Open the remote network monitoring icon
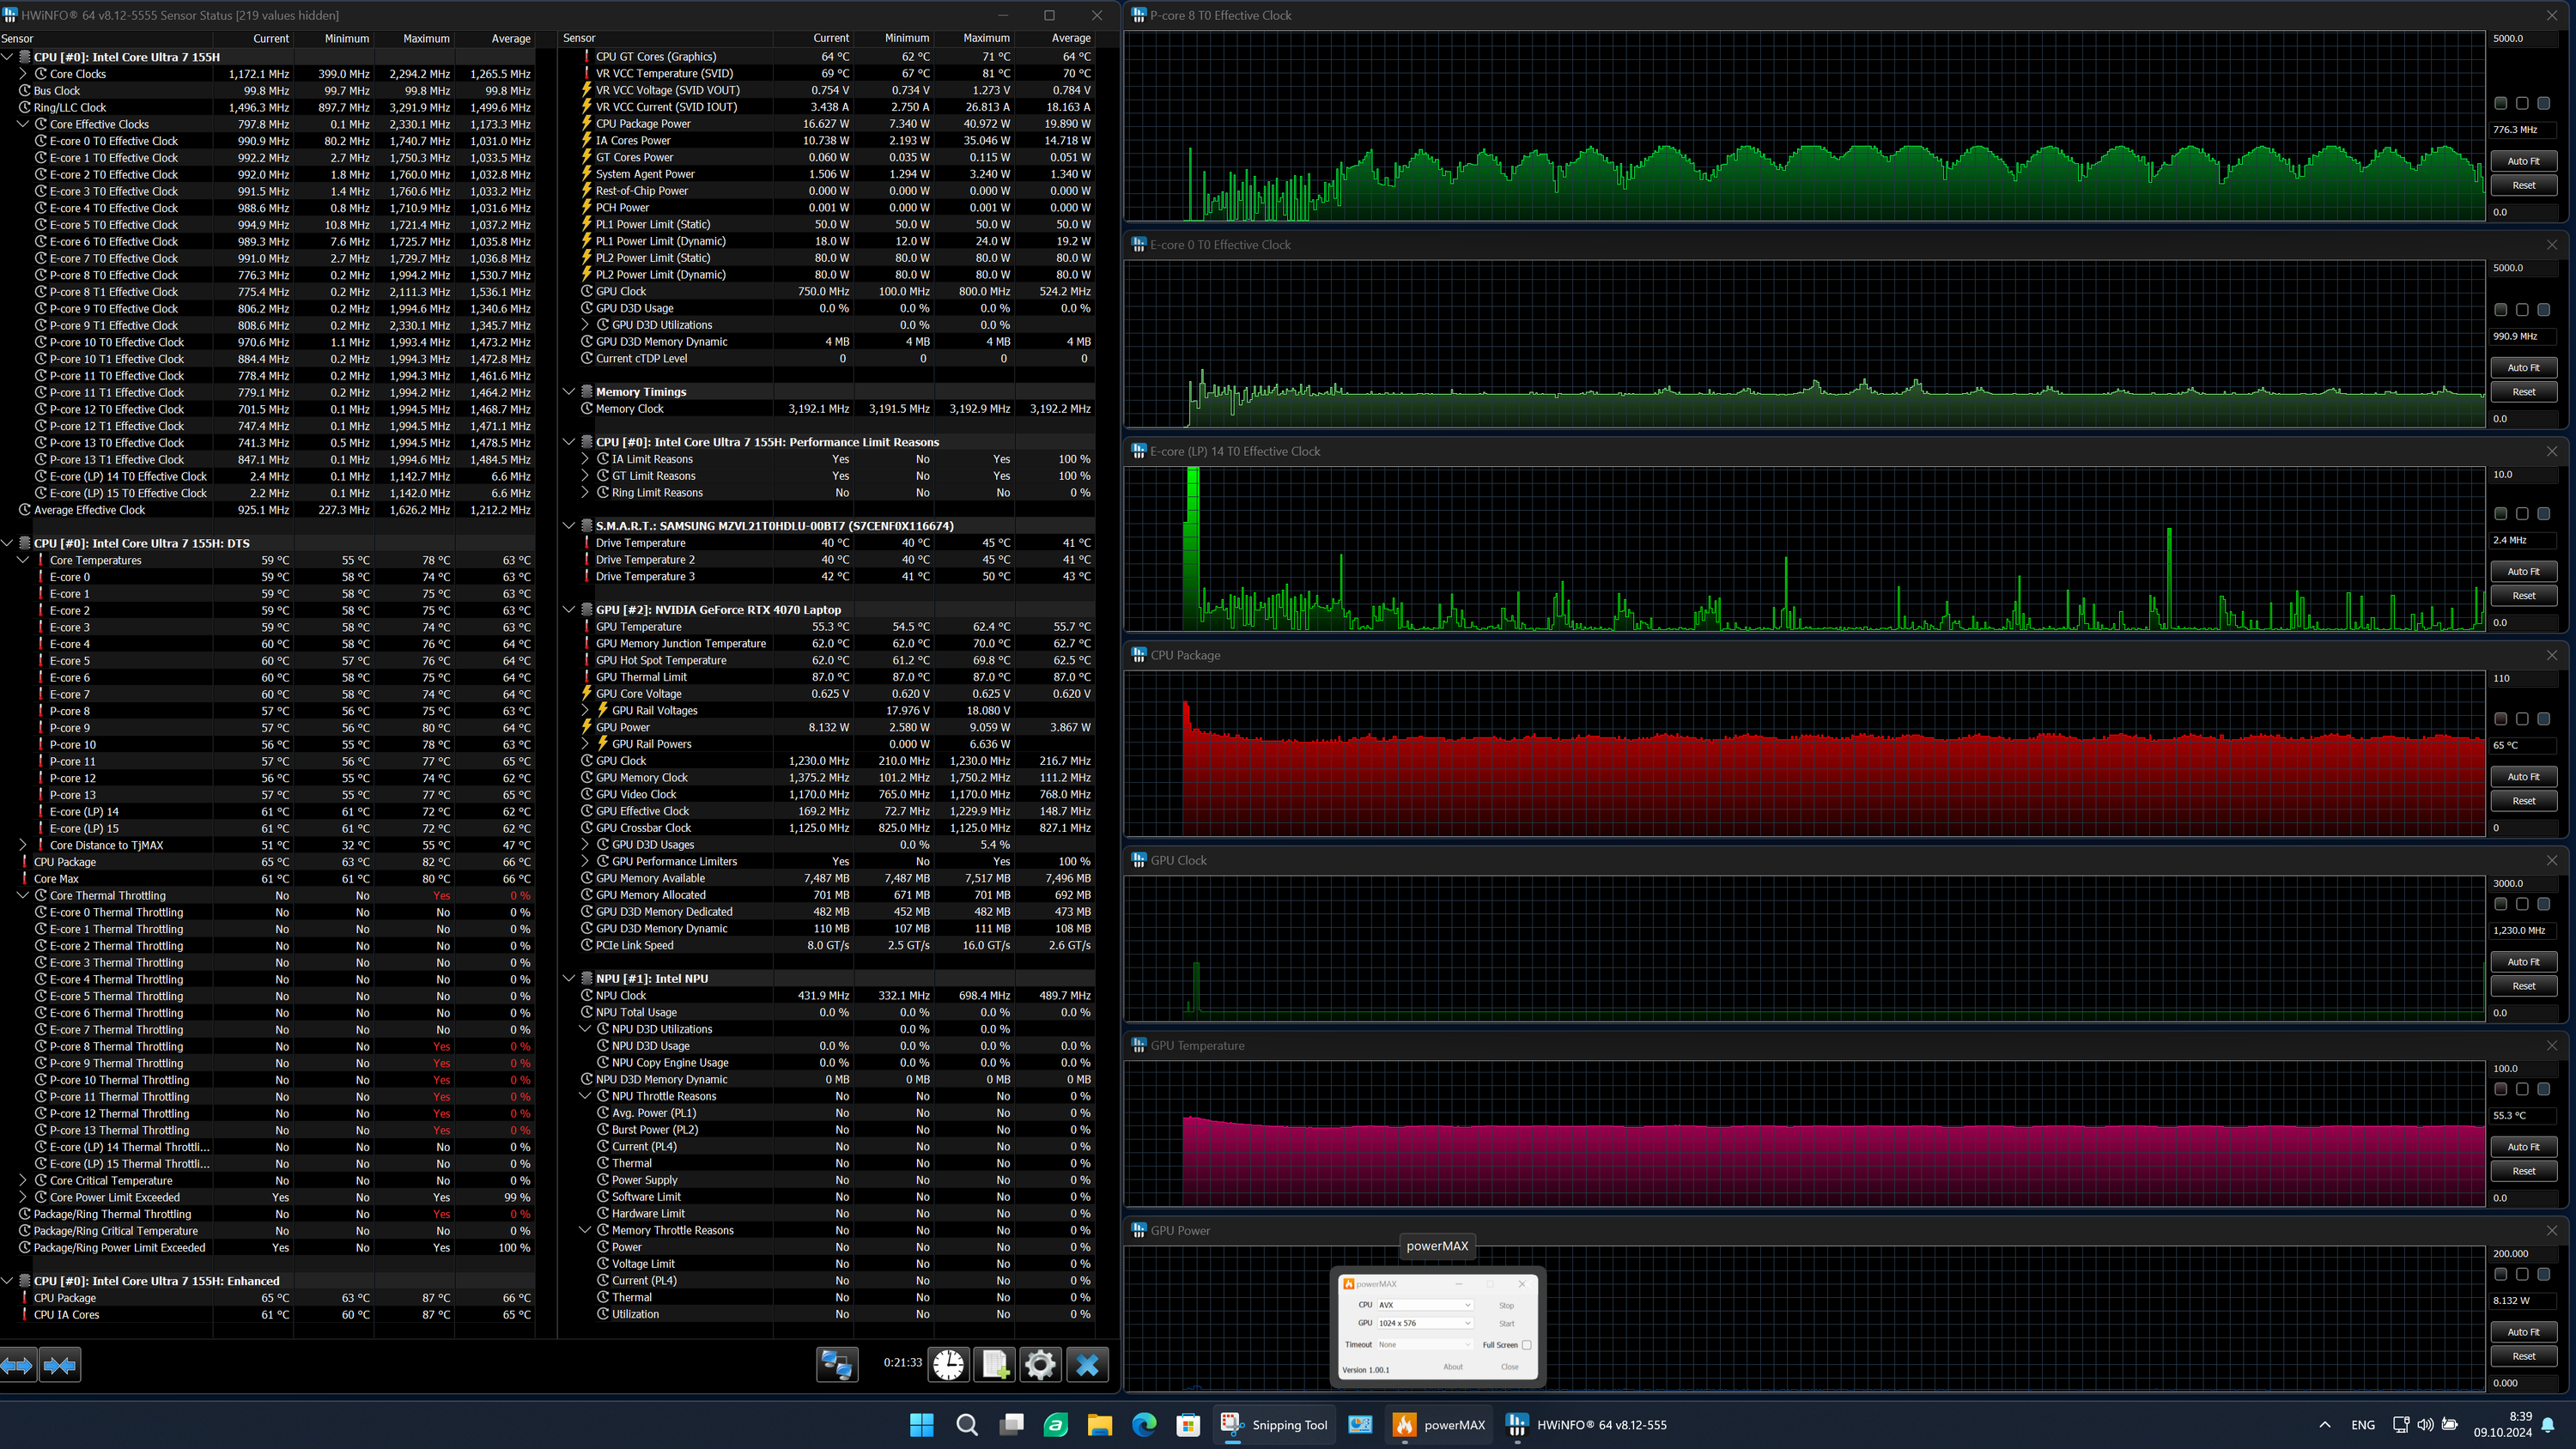 tap(836, 1365)
